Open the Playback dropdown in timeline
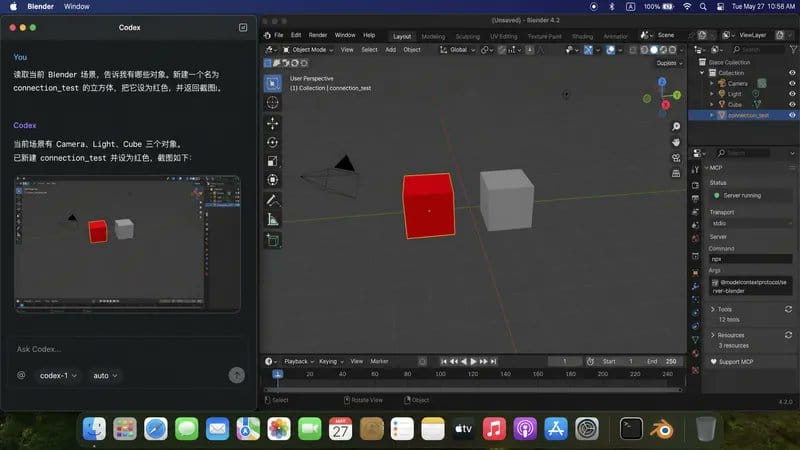Image resolution: width=800 pixels, height=450 pixels. click(x=298, y=361)
